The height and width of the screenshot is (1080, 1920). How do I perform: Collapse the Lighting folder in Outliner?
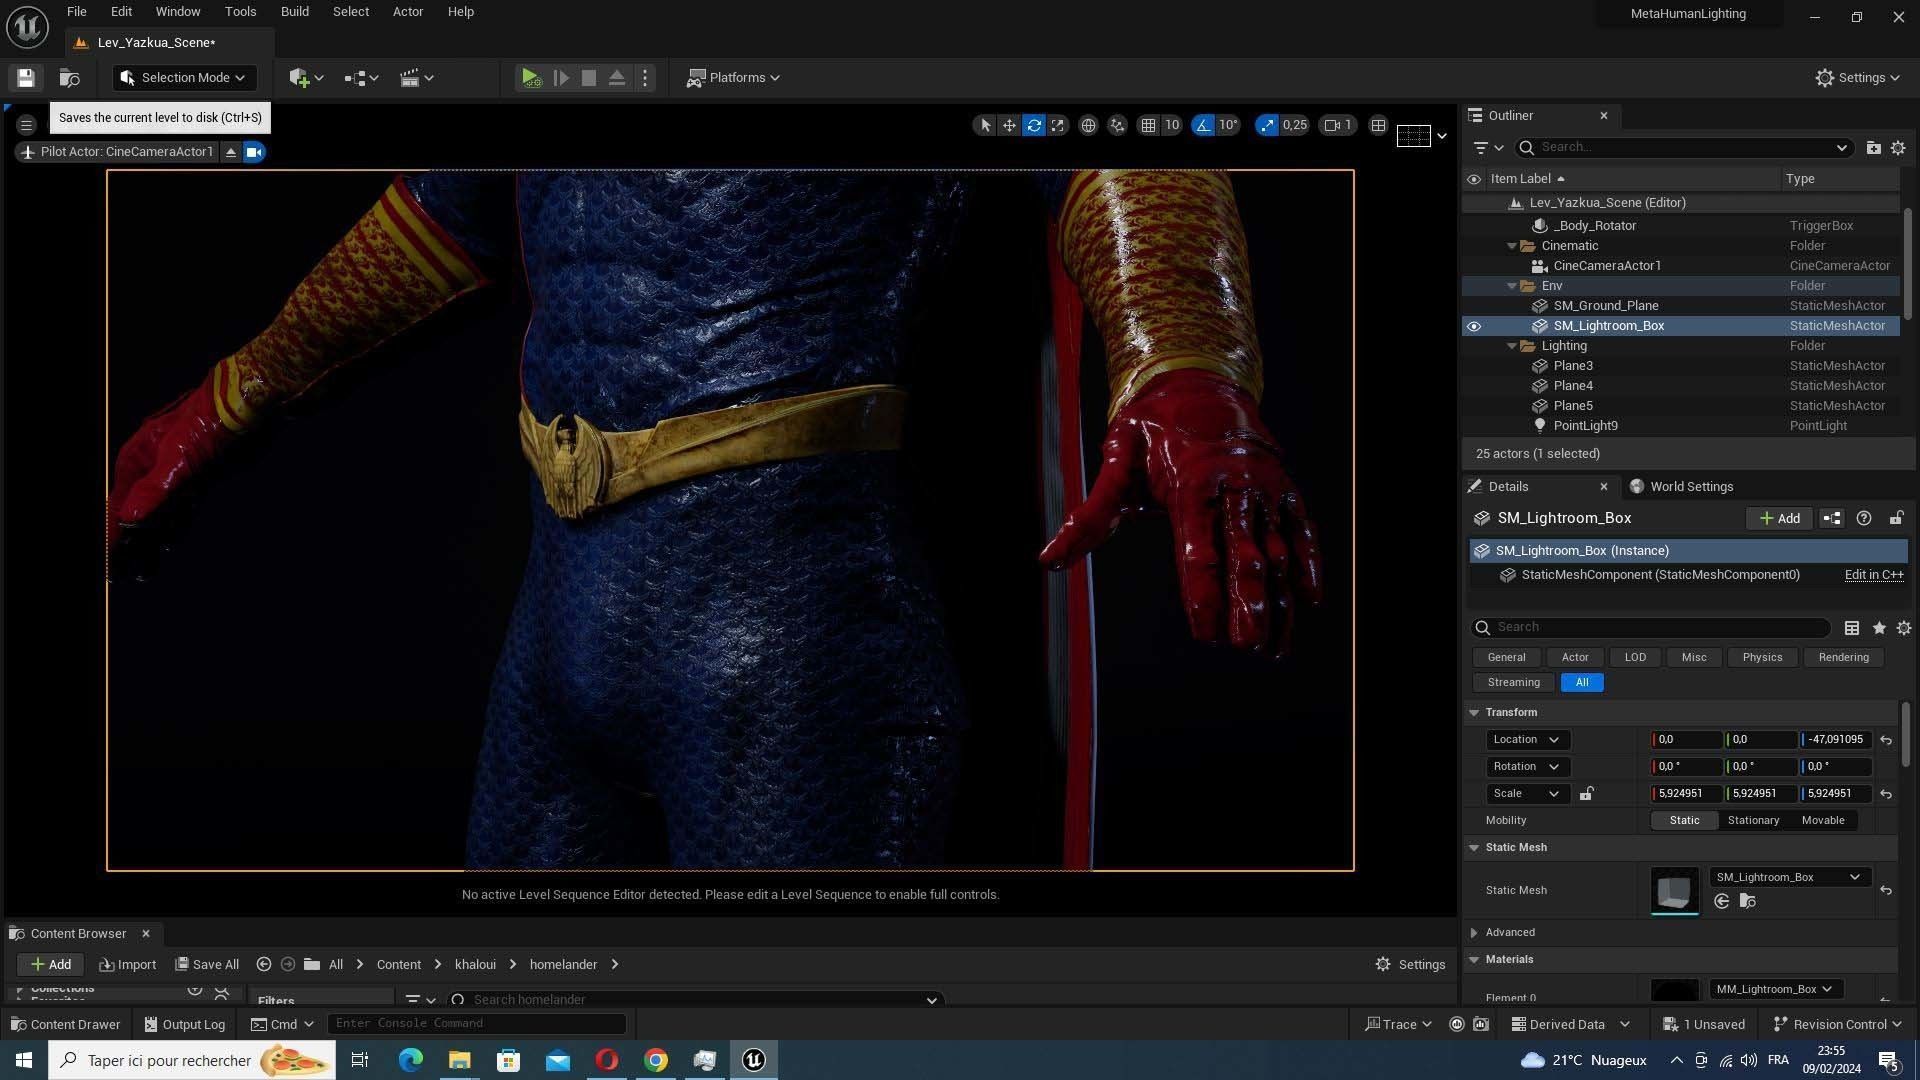pyautogui.click(x=1512, y=346)
